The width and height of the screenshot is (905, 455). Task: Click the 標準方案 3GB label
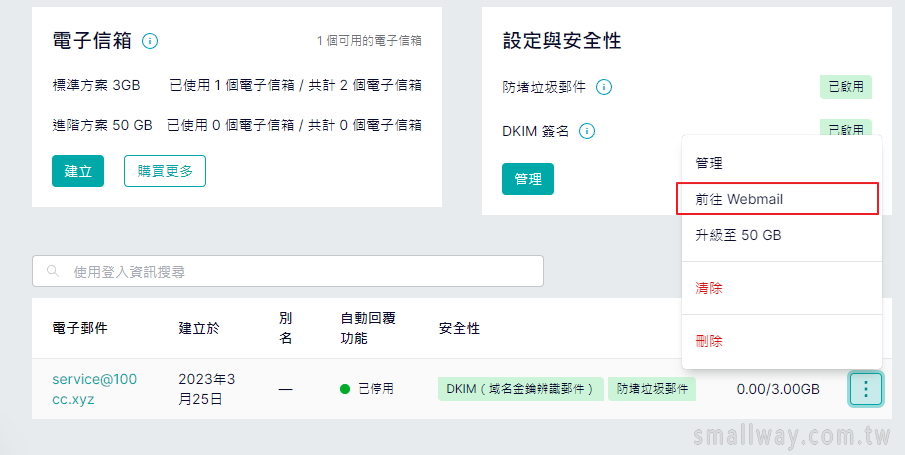pos(96,85)
